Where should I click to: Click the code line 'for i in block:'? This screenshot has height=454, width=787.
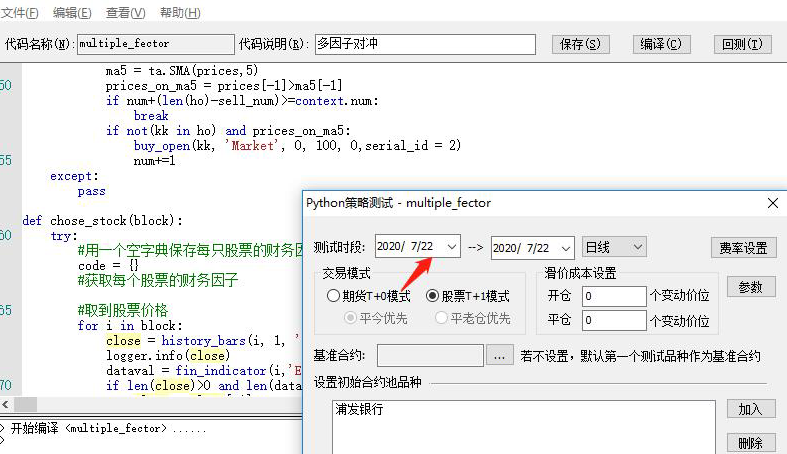click(x=130, y=326)
